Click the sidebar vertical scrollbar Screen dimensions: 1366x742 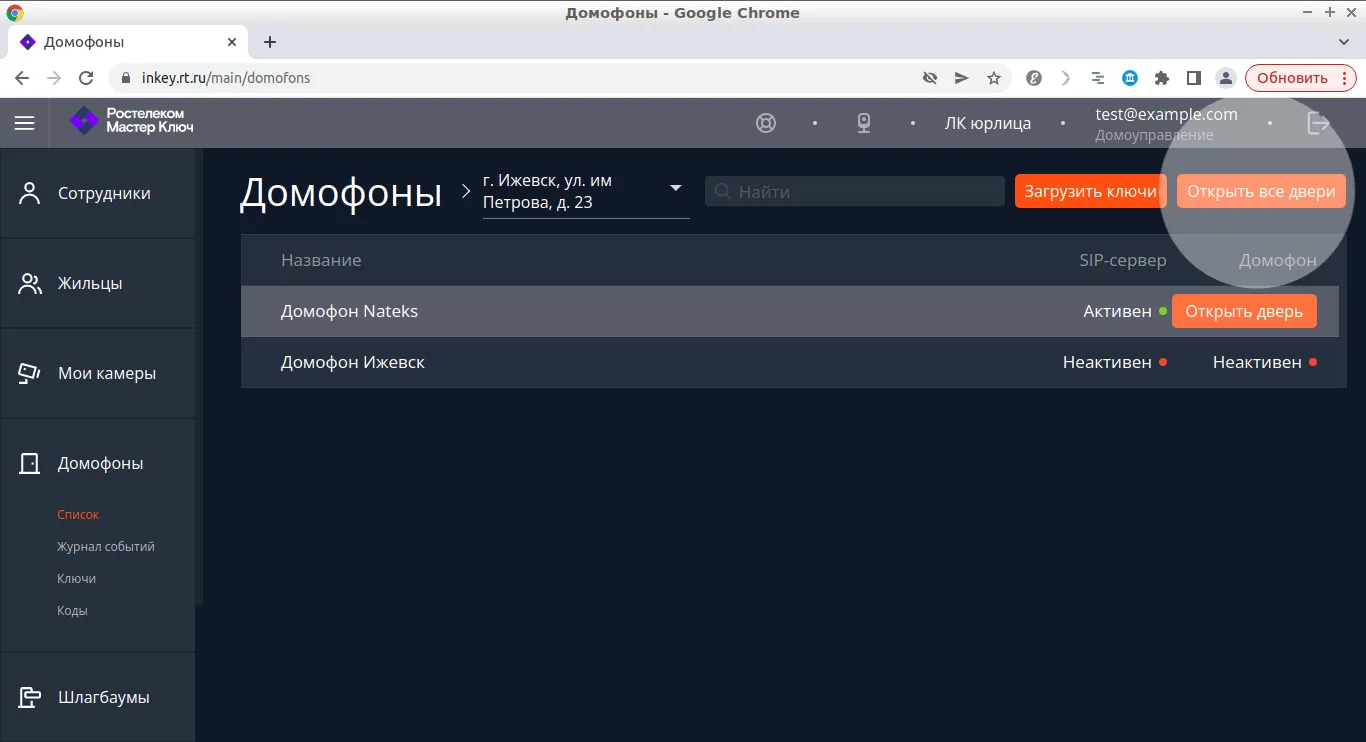tap(199, 377)
